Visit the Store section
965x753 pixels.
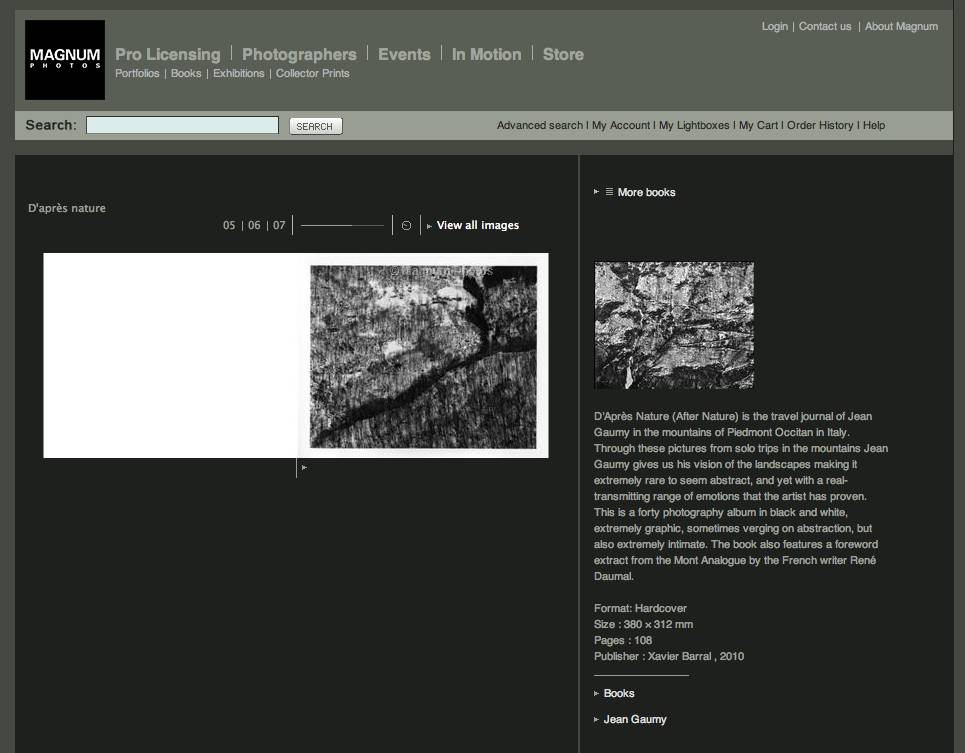pos(563,54)
